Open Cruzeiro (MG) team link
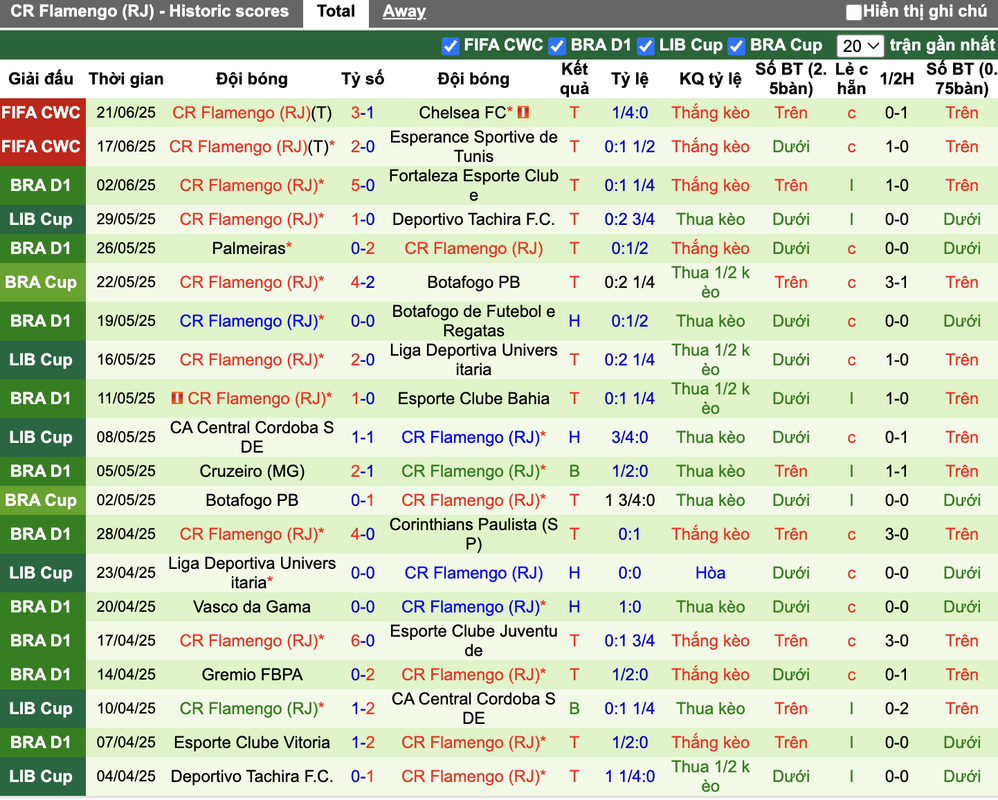Viewport: 998px width, 800px height. (252, 471)
